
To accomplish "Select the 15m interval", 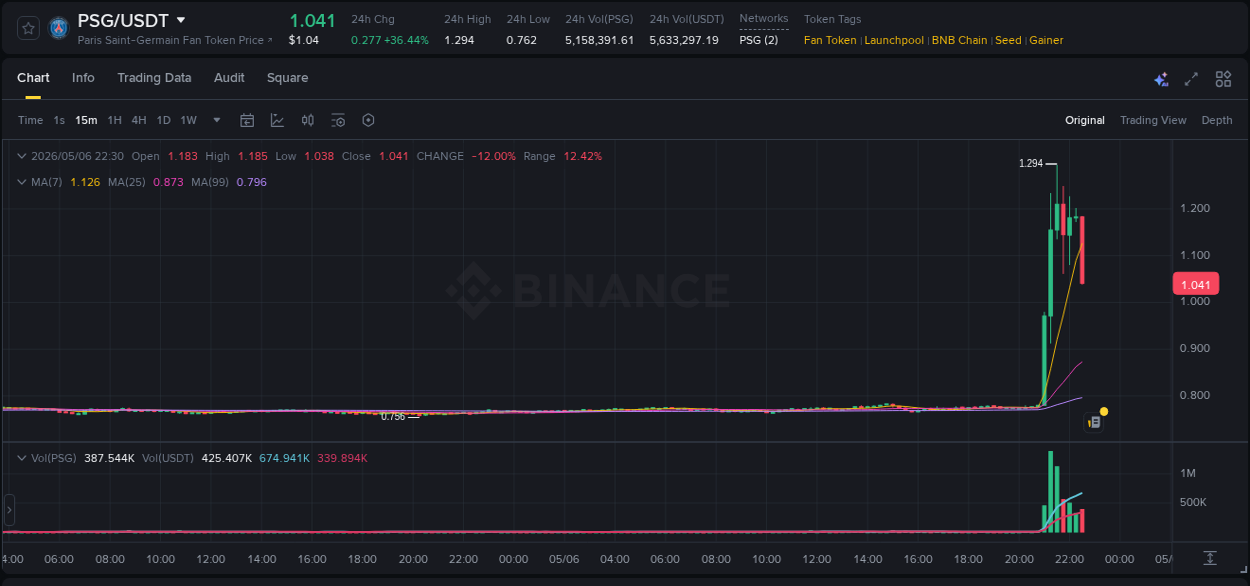I will (86, 120).
